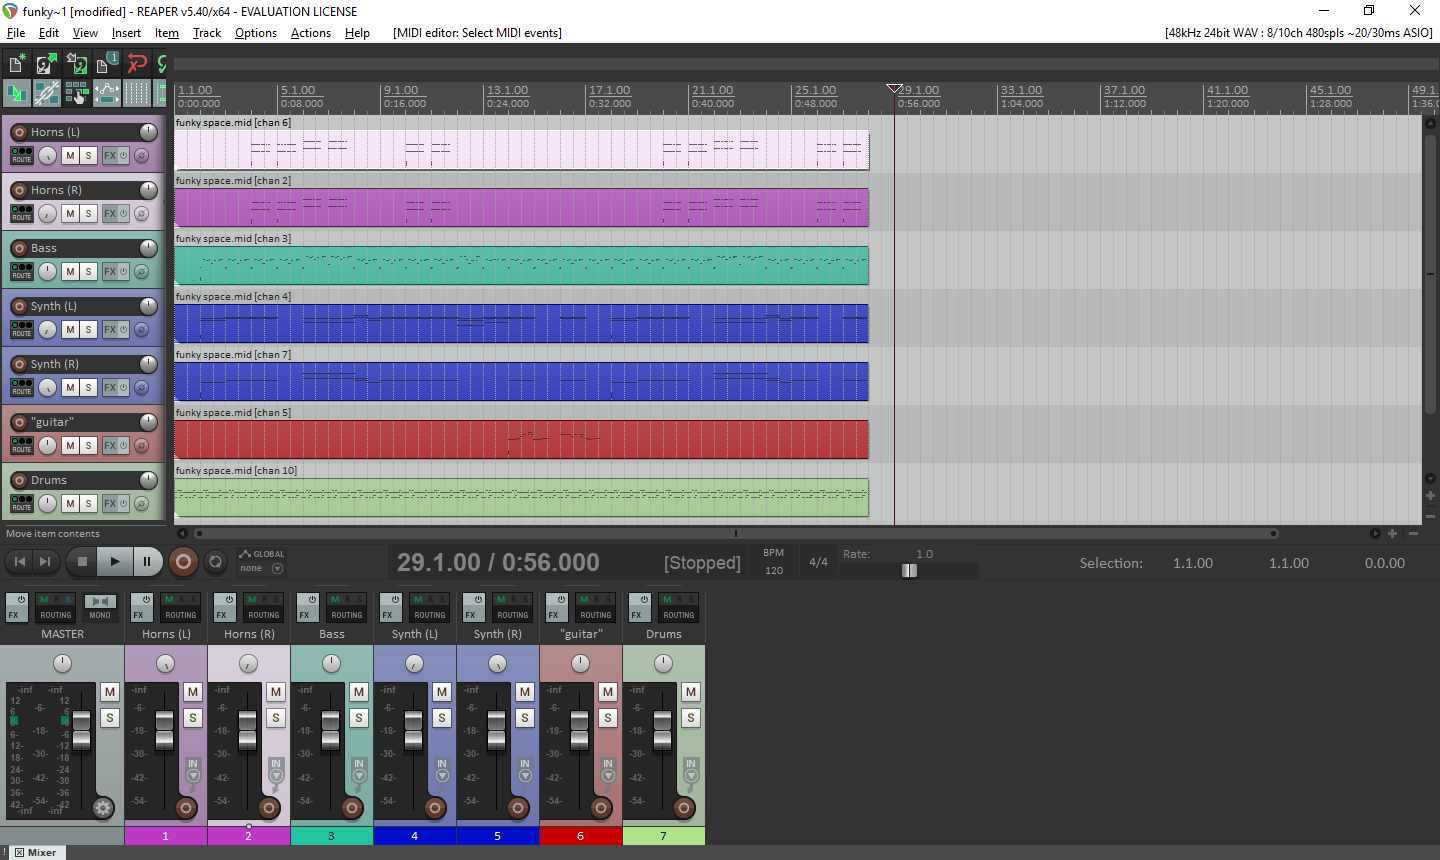
Task: Open the Insert menu
Action: pos(126,33)
